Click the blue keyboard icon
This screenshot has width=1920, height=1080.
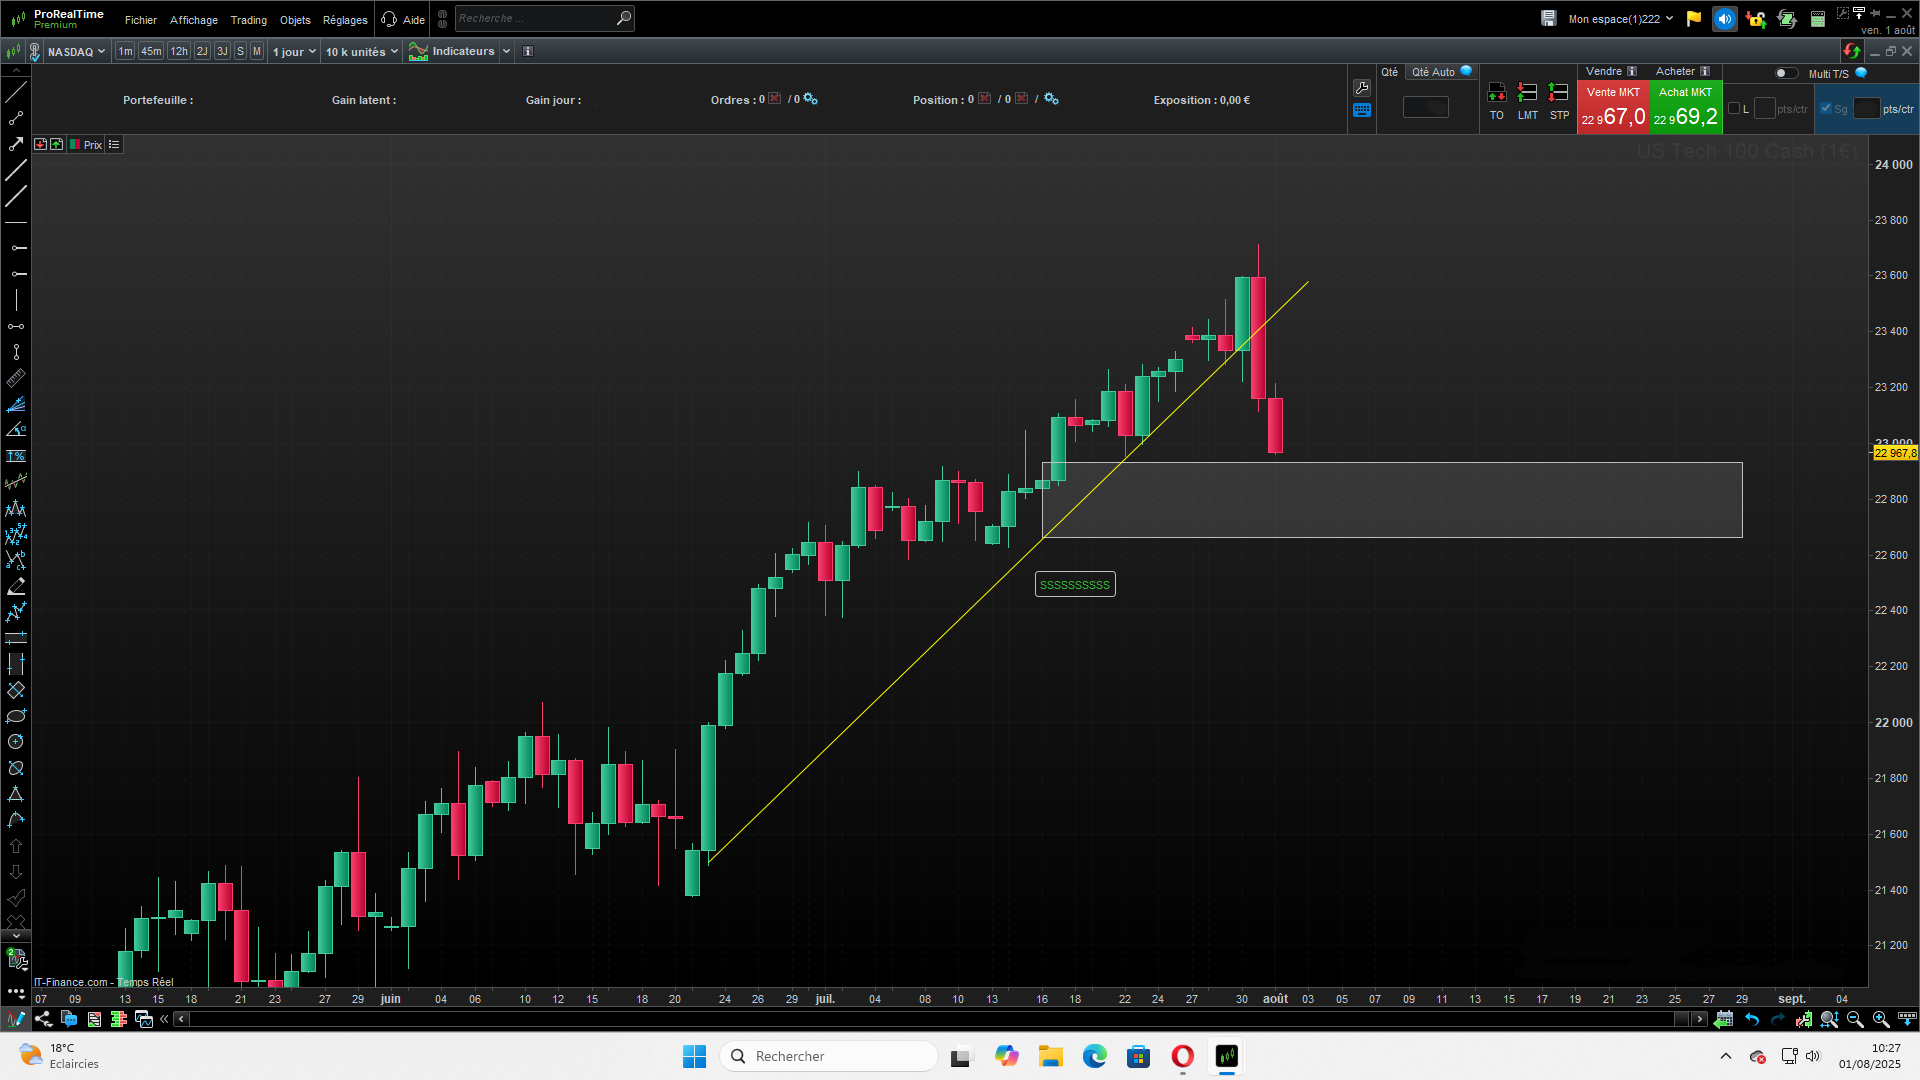pyautogui.click(x=1361, y=111)
